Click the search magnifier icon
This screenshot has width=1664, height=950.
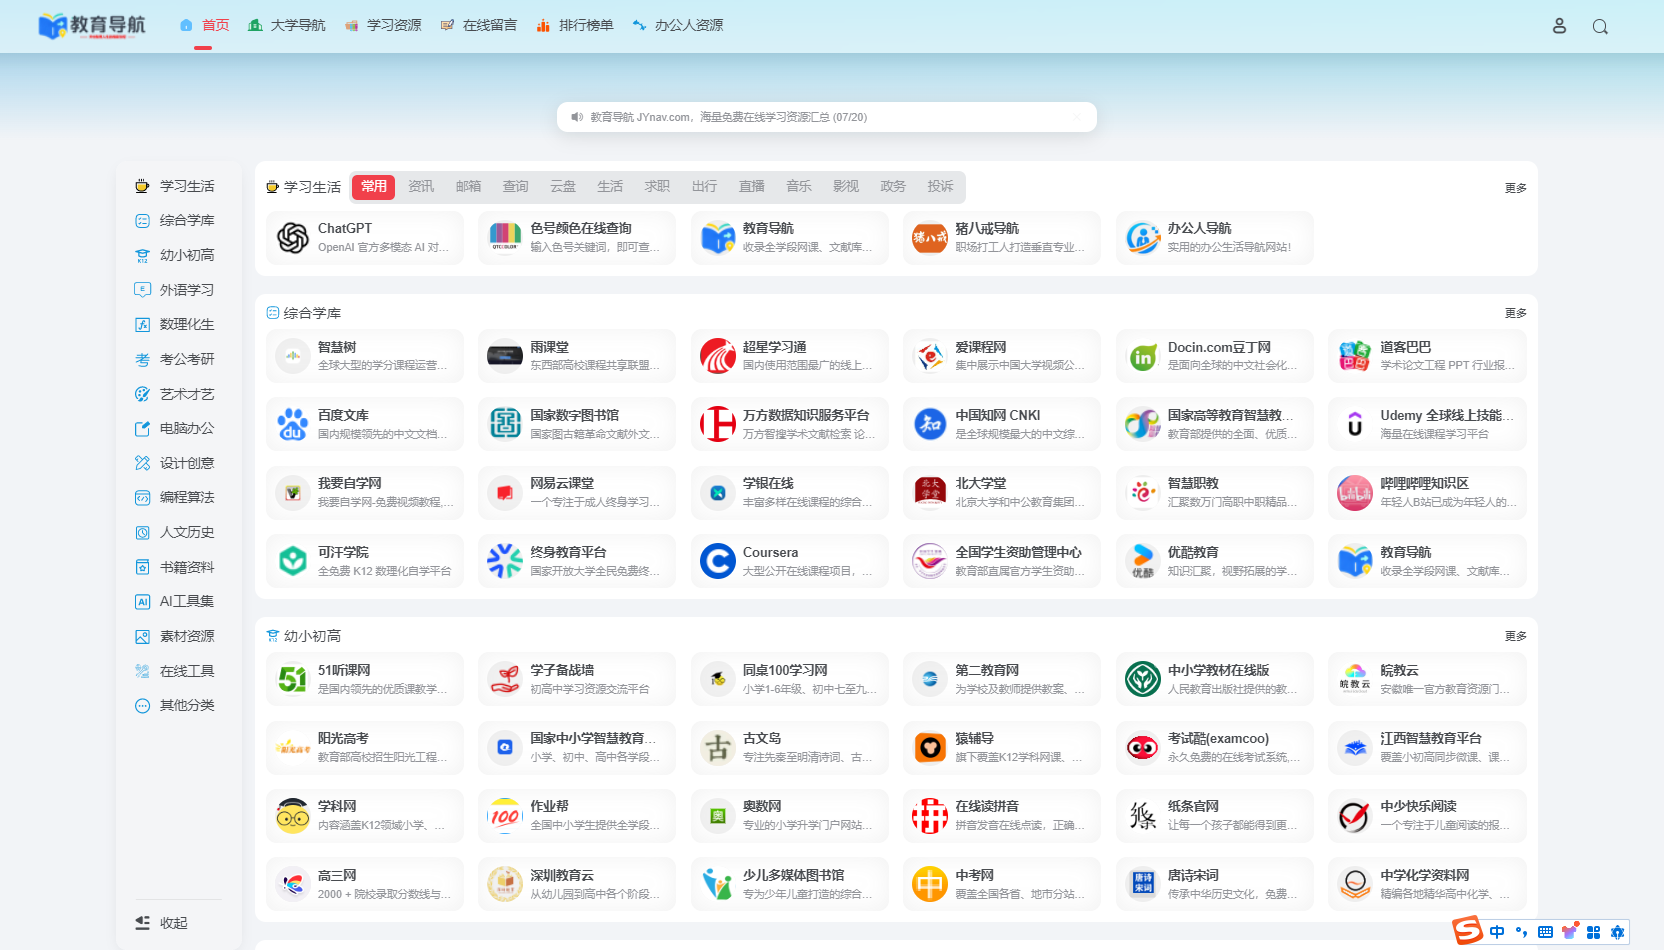pyautogui.click(x=1600, y=27)
